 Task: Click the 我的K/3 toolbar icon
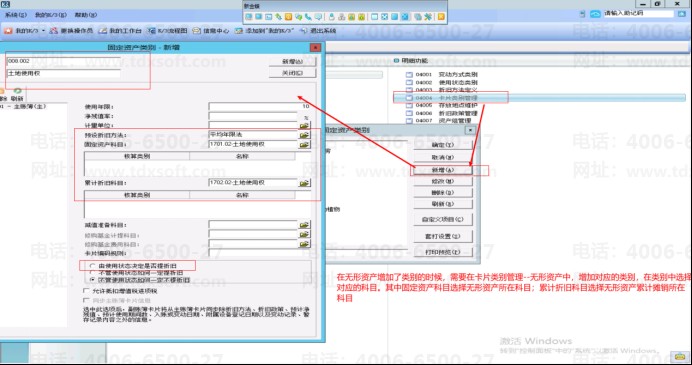8,31
